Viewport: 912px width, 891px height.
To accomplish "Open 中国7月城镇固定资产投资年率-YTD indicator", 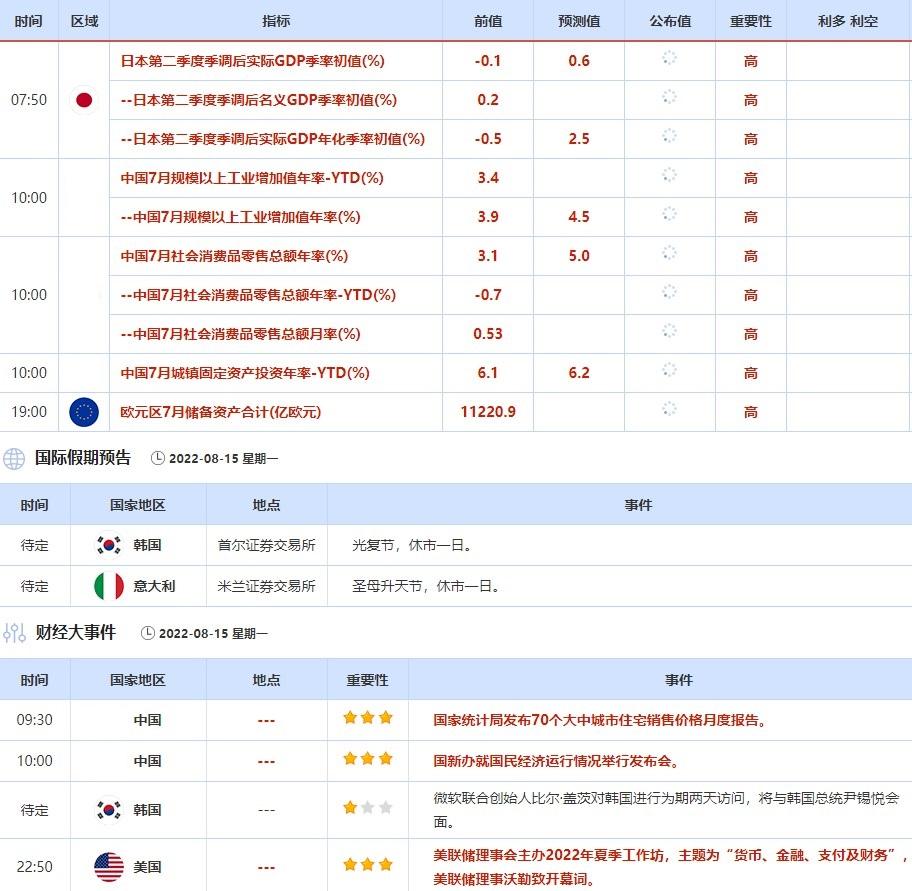I will click(245, 373).
